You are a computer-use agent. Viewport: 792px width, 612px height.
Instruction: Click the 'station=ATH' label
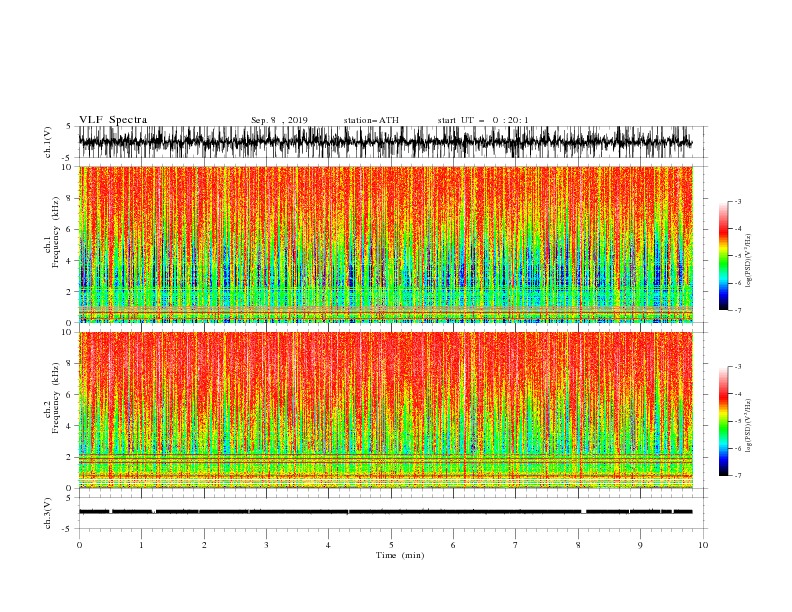pyautogui.click(x=371, y=120)
